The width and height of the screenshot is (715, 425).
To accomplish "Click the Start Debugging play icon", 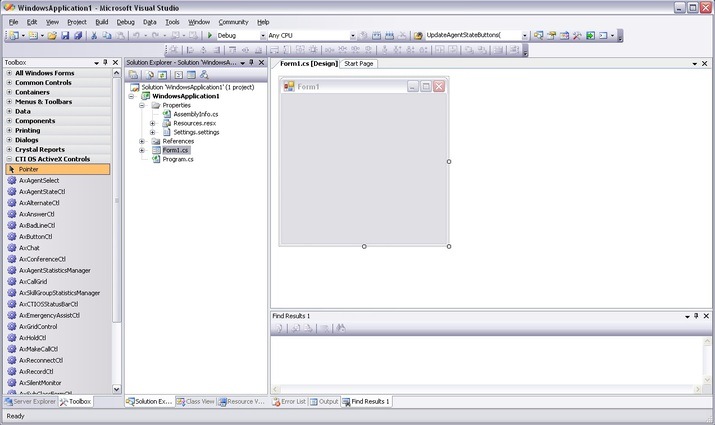I will [x=210, y=35].
